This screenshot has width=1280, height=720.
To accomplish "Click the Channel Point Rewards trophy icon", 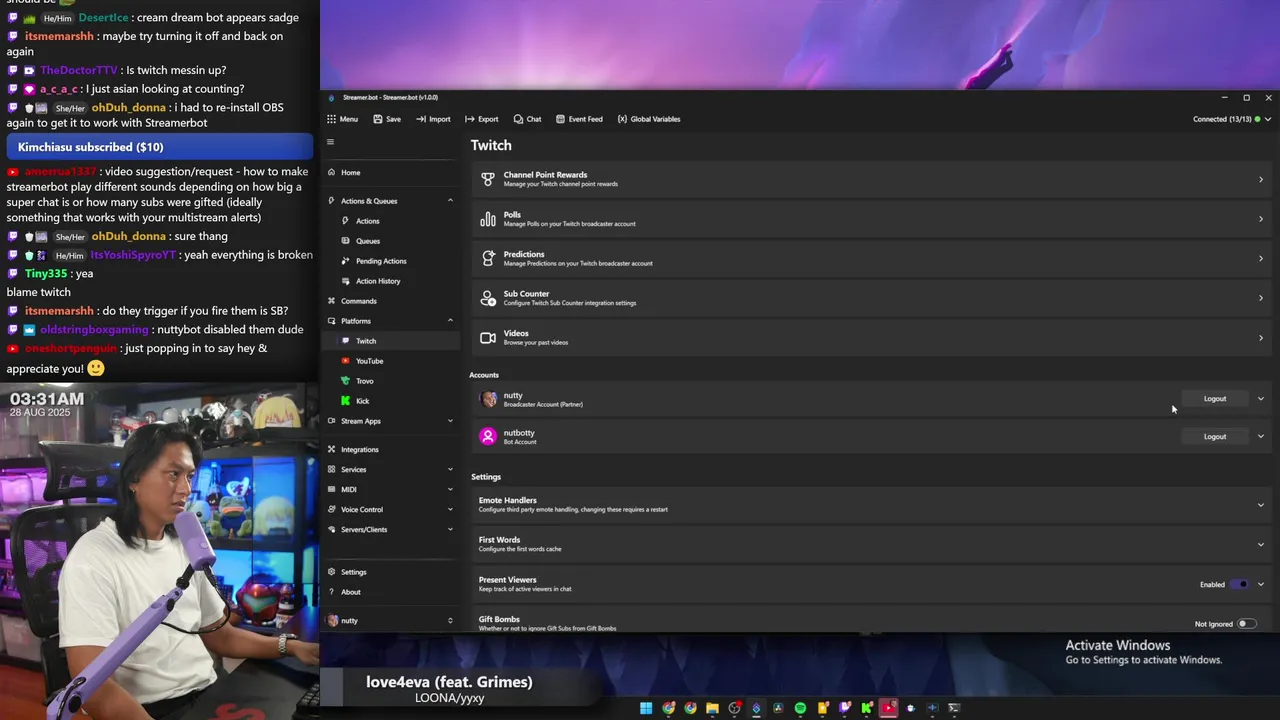I will click(x=488, y=179).
